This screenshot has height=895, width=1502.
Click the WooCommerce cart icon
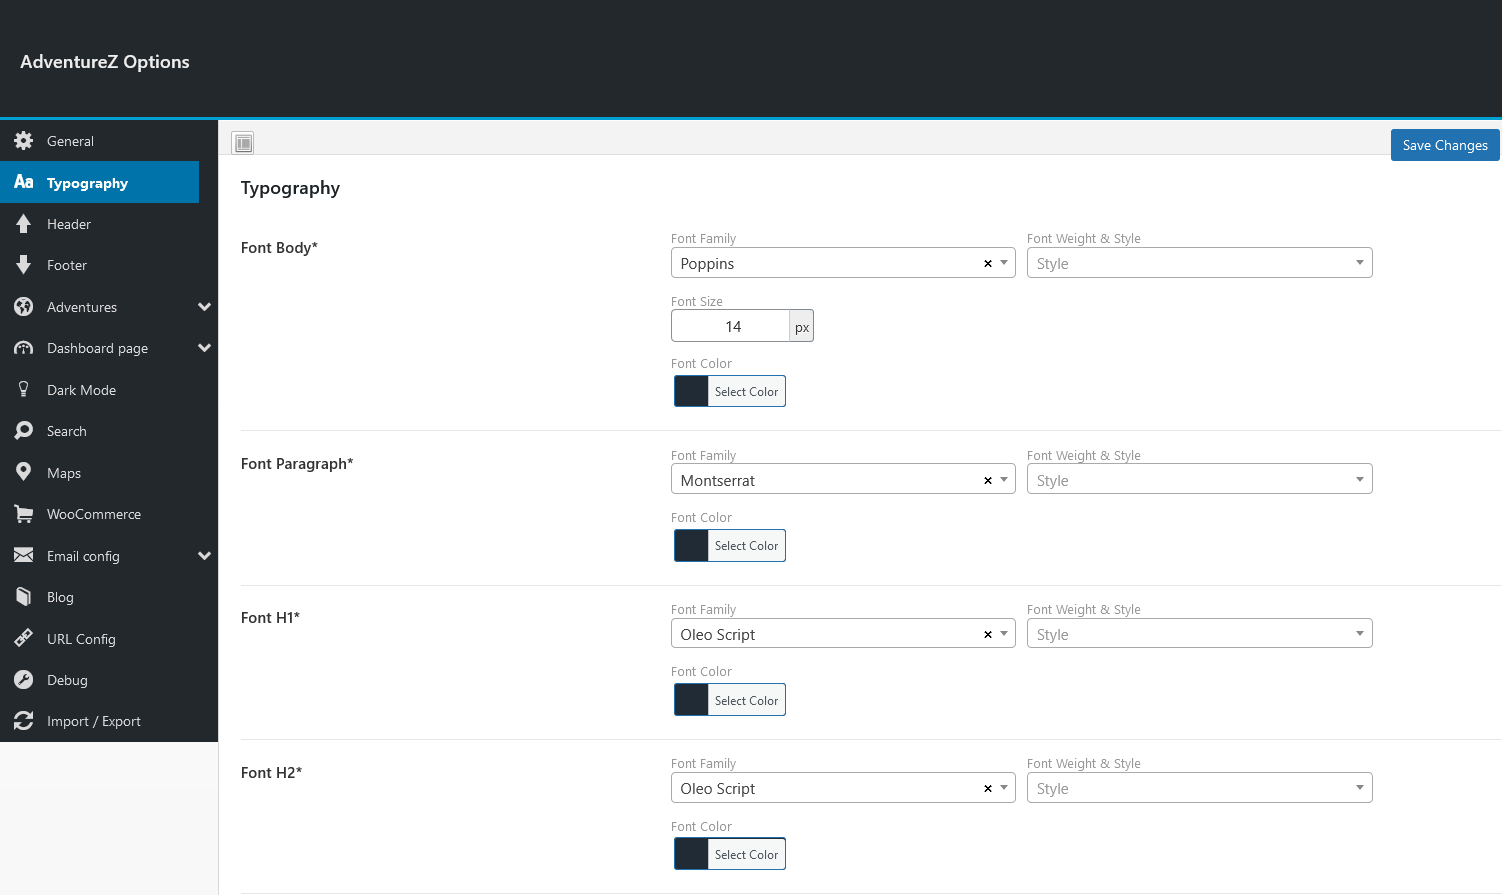click(x=24, y=514)
